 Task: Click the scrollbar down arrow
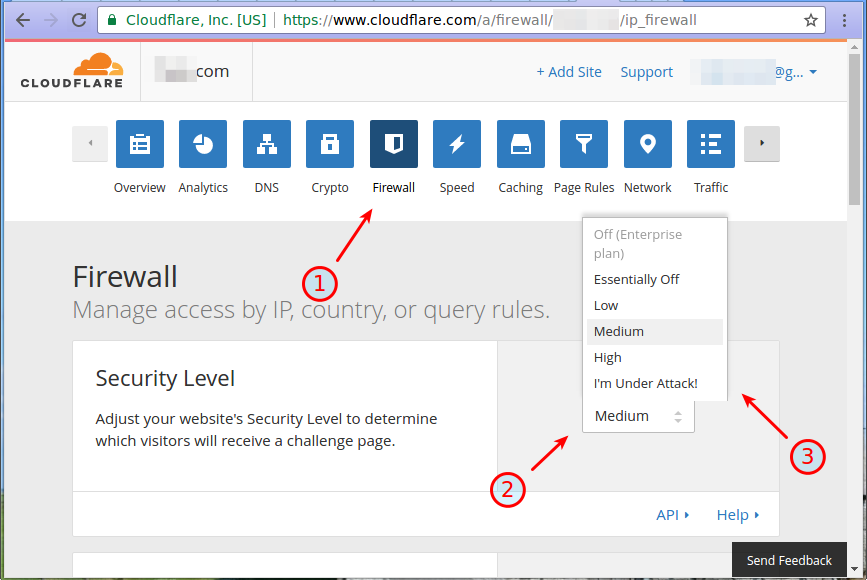coord(854,569)
